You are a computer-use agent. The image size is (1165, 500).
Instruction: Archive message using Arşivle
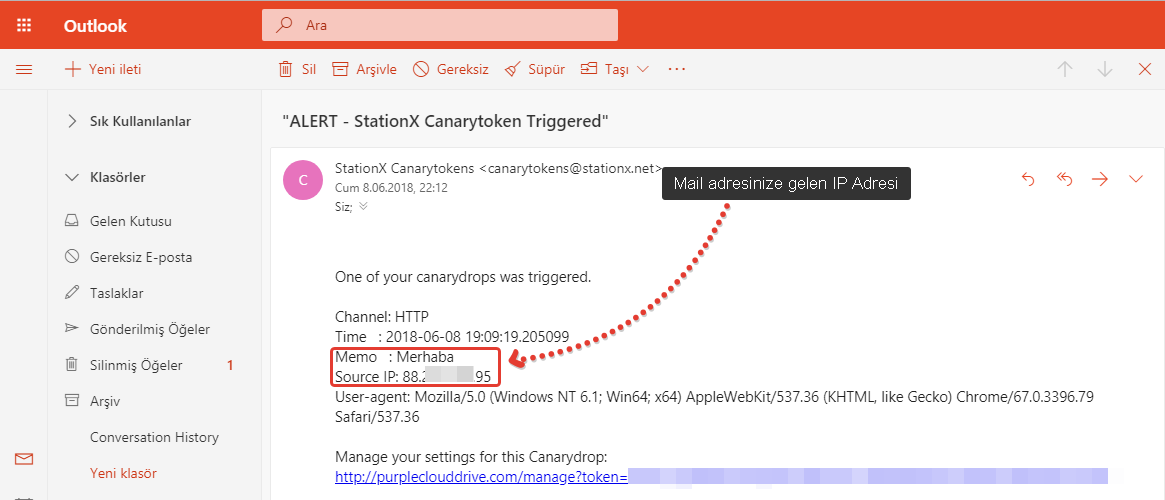(363, 69)
